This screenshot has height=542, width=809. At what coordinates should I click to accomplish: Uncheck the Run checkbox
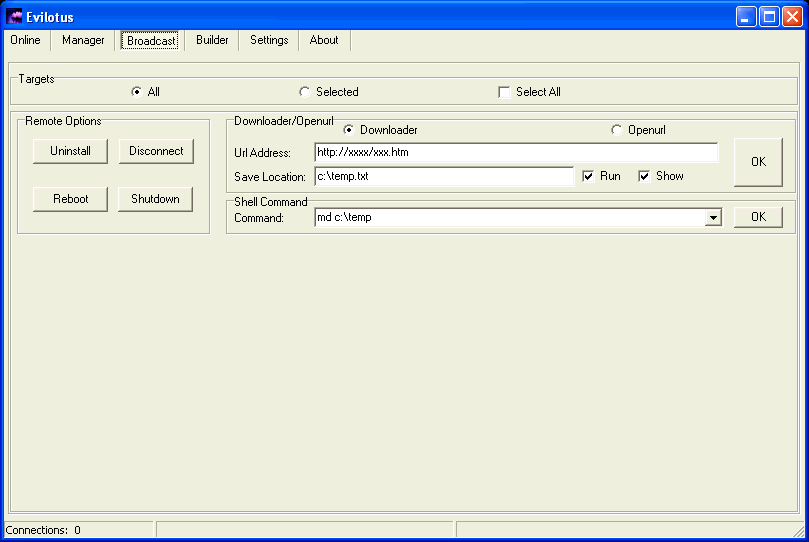[x=589, y=176]
